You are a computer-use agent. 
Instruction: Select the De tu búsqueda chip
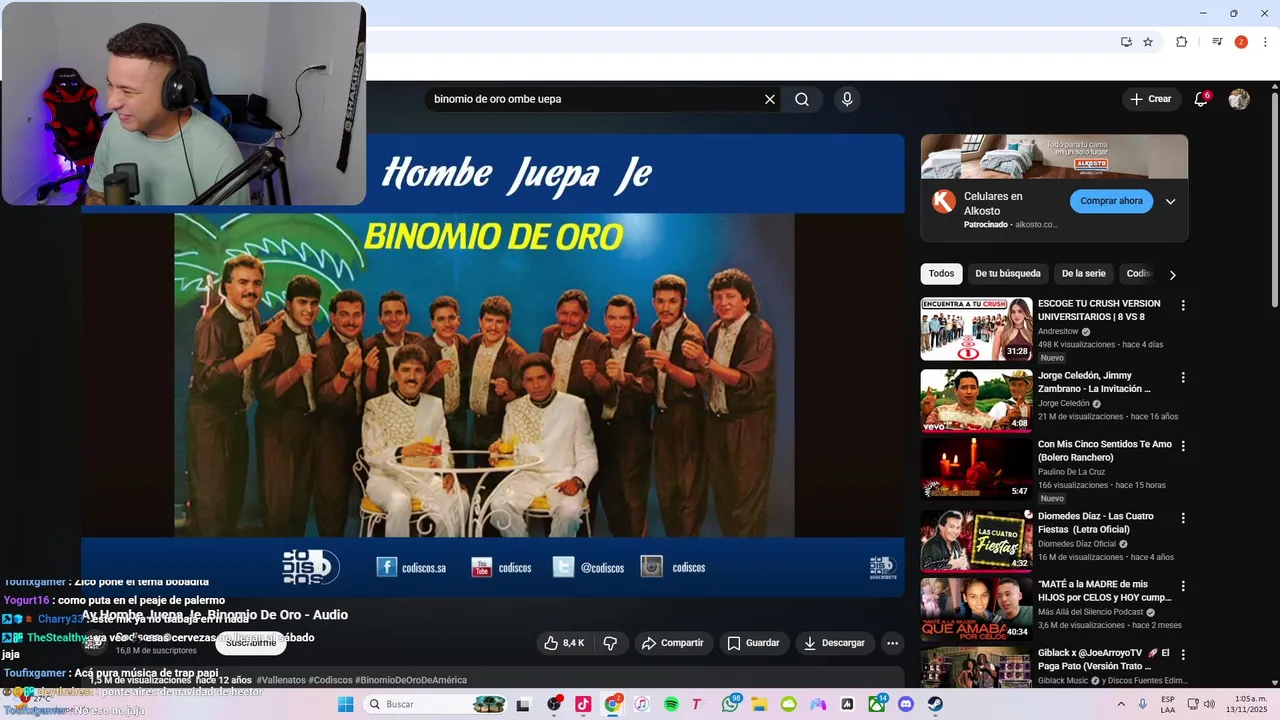pyautogui.click(x=1008, y=274)
